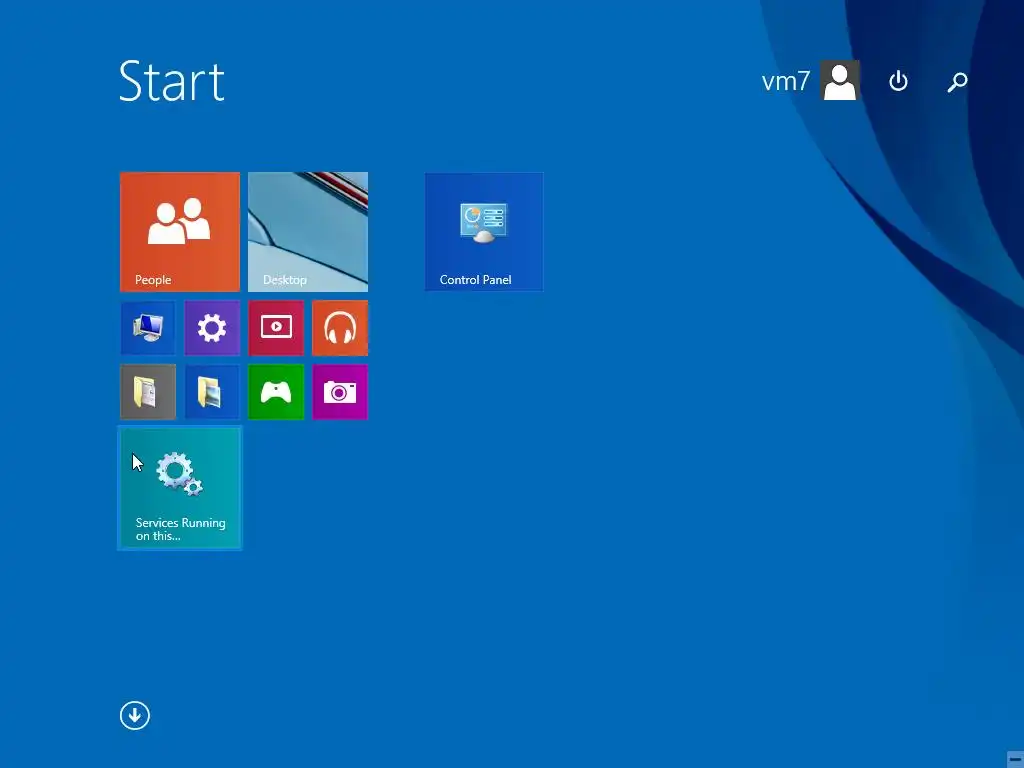Screen dimensions: 1024x768
Task: Click the zoom-out button at bottom corner
Action: [1015, 758]
